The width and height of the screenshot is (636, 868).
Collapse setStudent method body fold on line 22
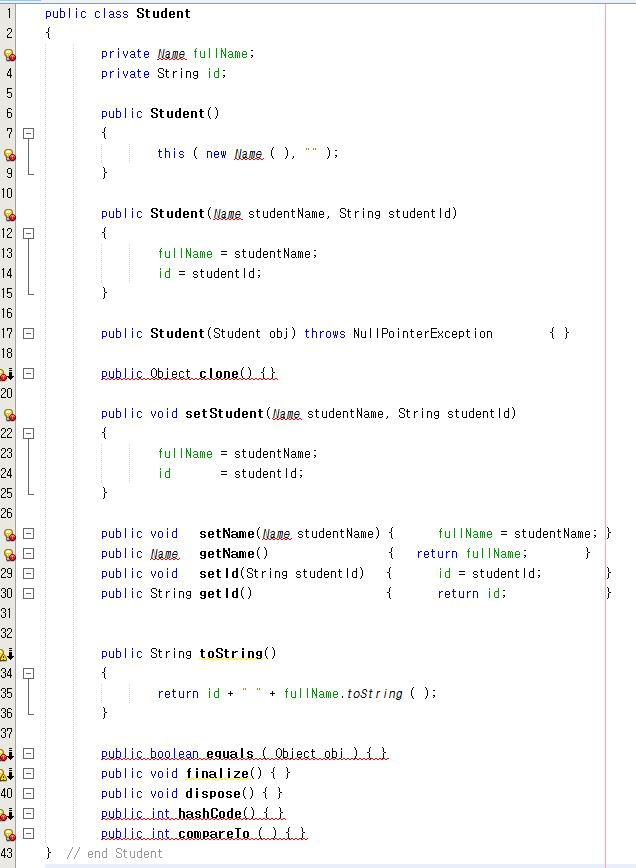point(28,433)
